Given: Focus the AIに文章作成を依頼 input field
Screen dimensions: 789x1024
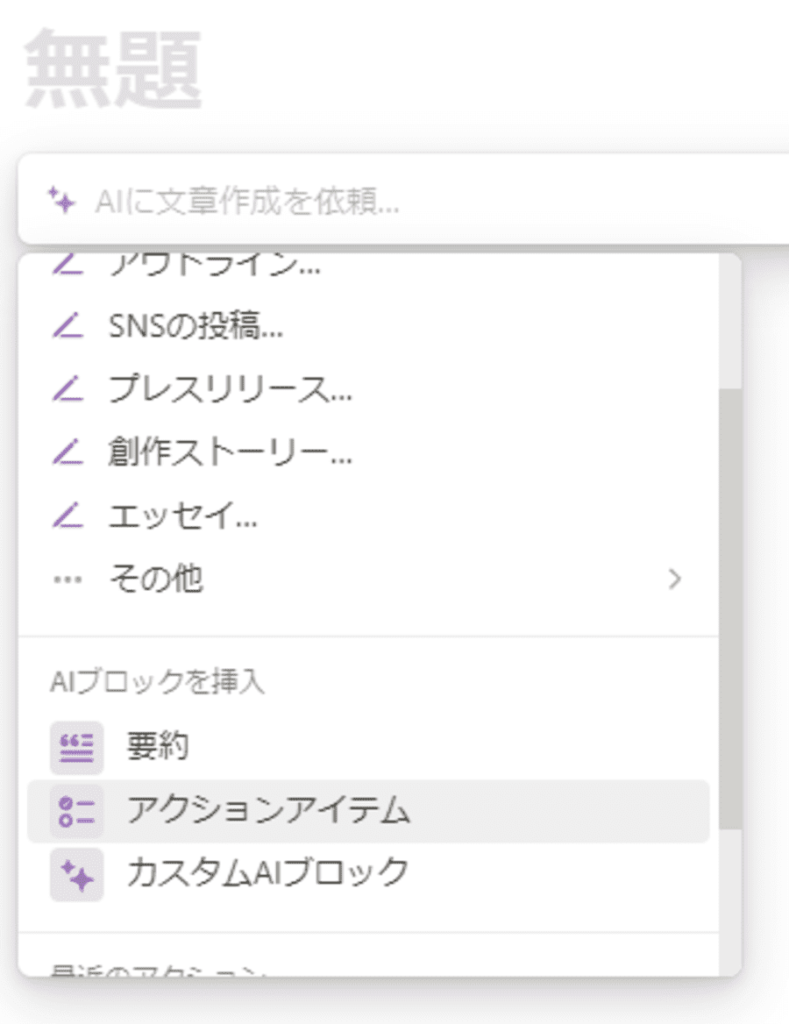Looking at the screenshot, I should 403,200.
